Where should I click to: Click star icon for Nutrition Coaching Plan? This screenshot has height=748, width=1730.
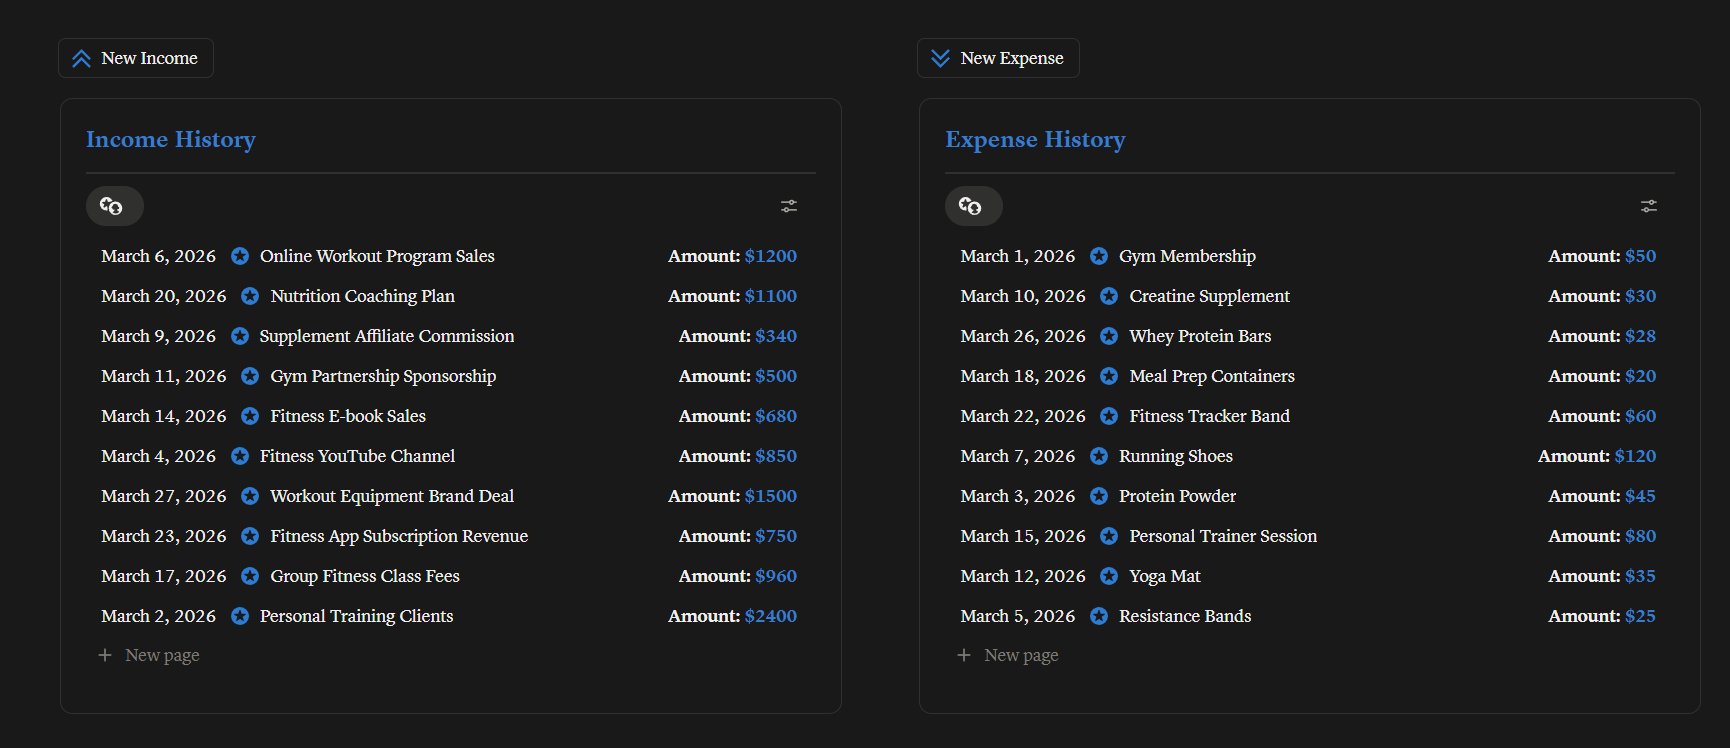(x=250, y=296)
